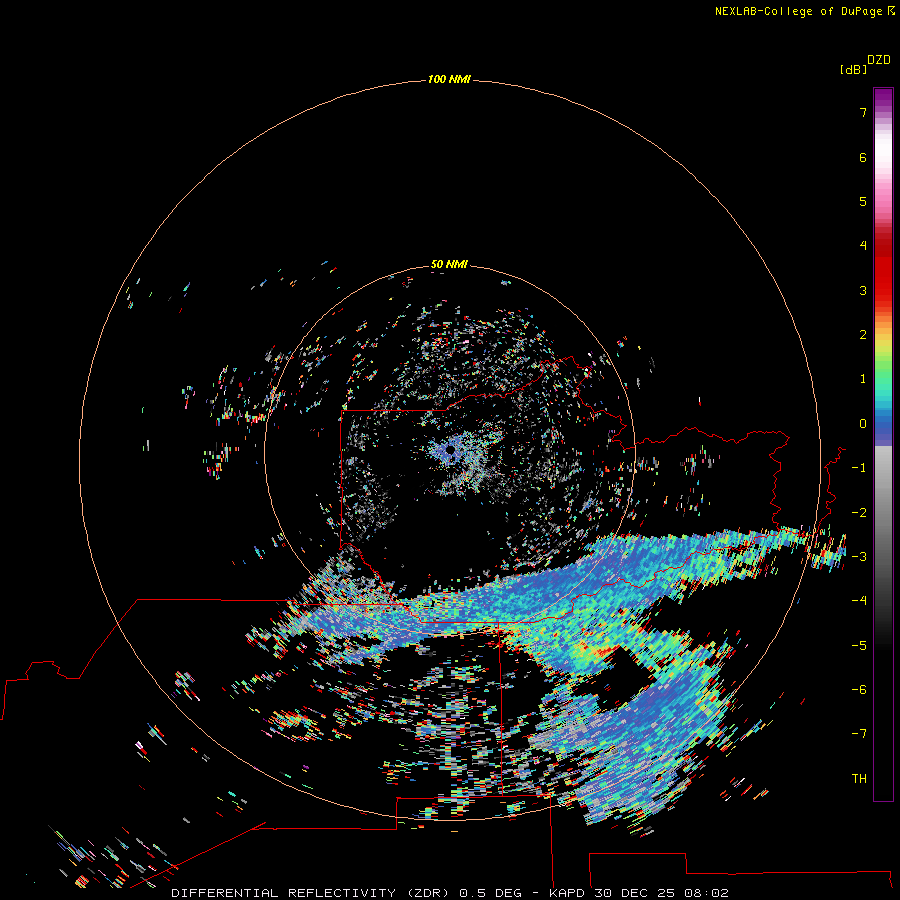Click the 0 value on the color scale
The height and width of the screenshot is (900, 900).
(x=863, y=424)
